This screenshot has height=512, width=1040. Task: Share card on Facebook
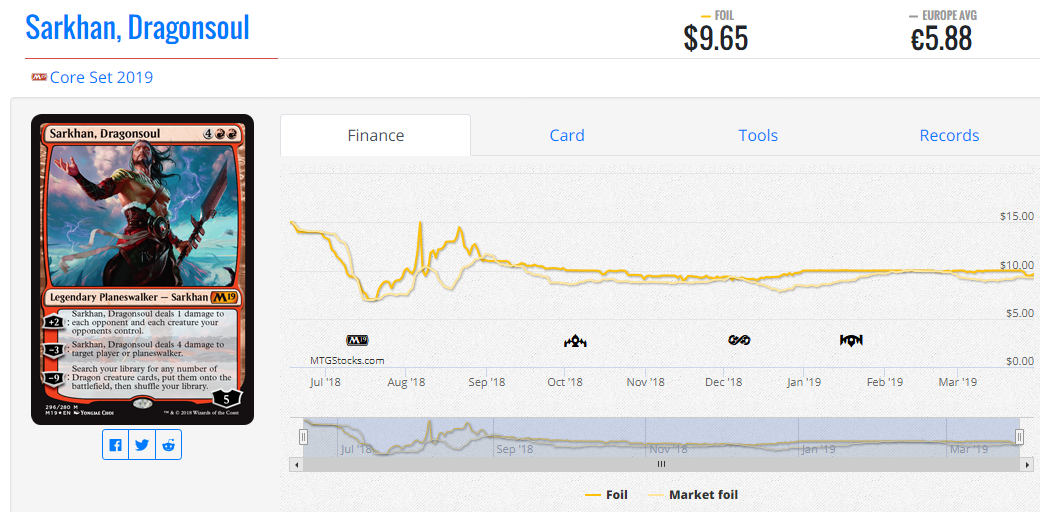[115, 445]
